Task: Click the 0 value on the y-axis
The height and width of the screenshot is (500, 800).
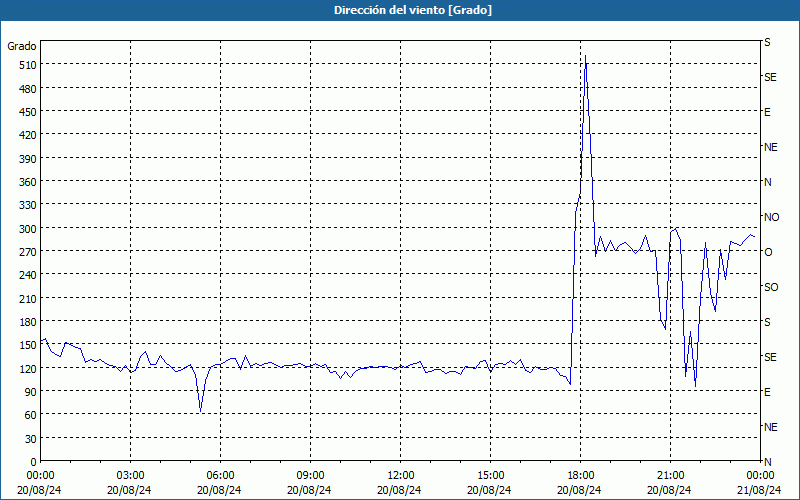Action: [34, 462]
